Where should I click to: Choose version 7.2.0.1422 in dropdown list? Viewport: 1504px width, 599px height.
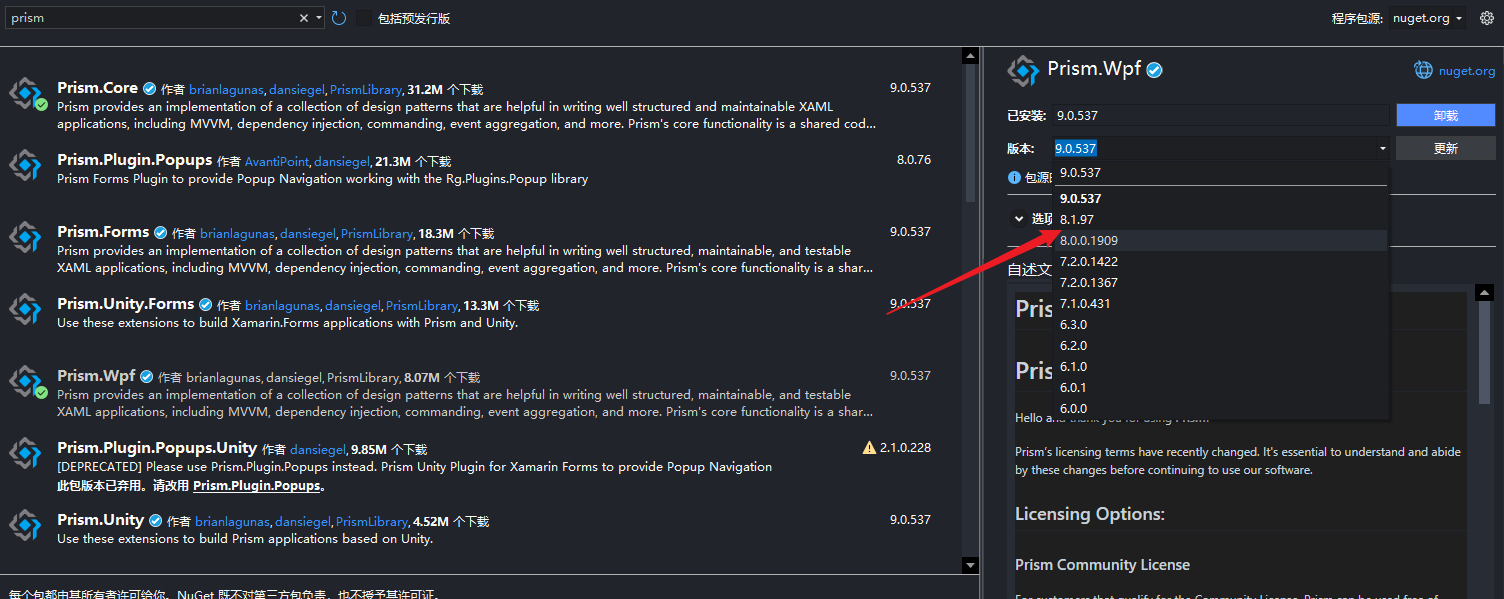tap(1089, 261)
